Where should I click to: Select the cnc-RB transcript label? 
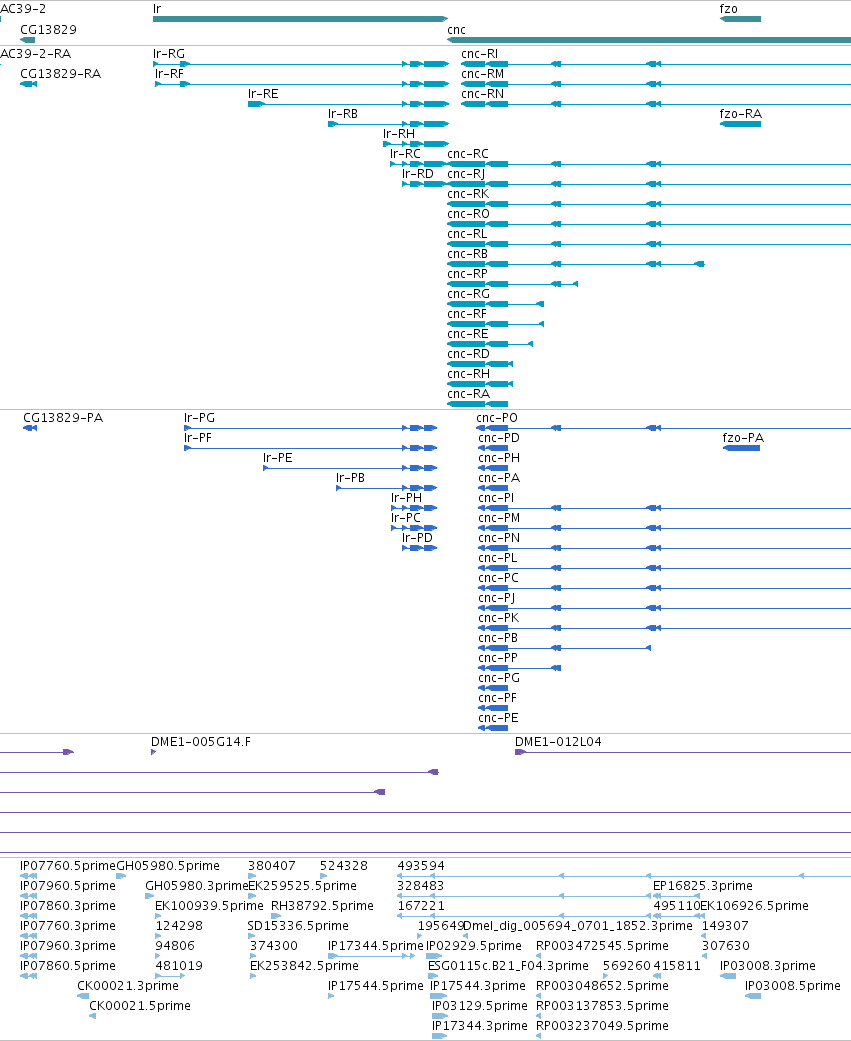(x=467, y=254)
